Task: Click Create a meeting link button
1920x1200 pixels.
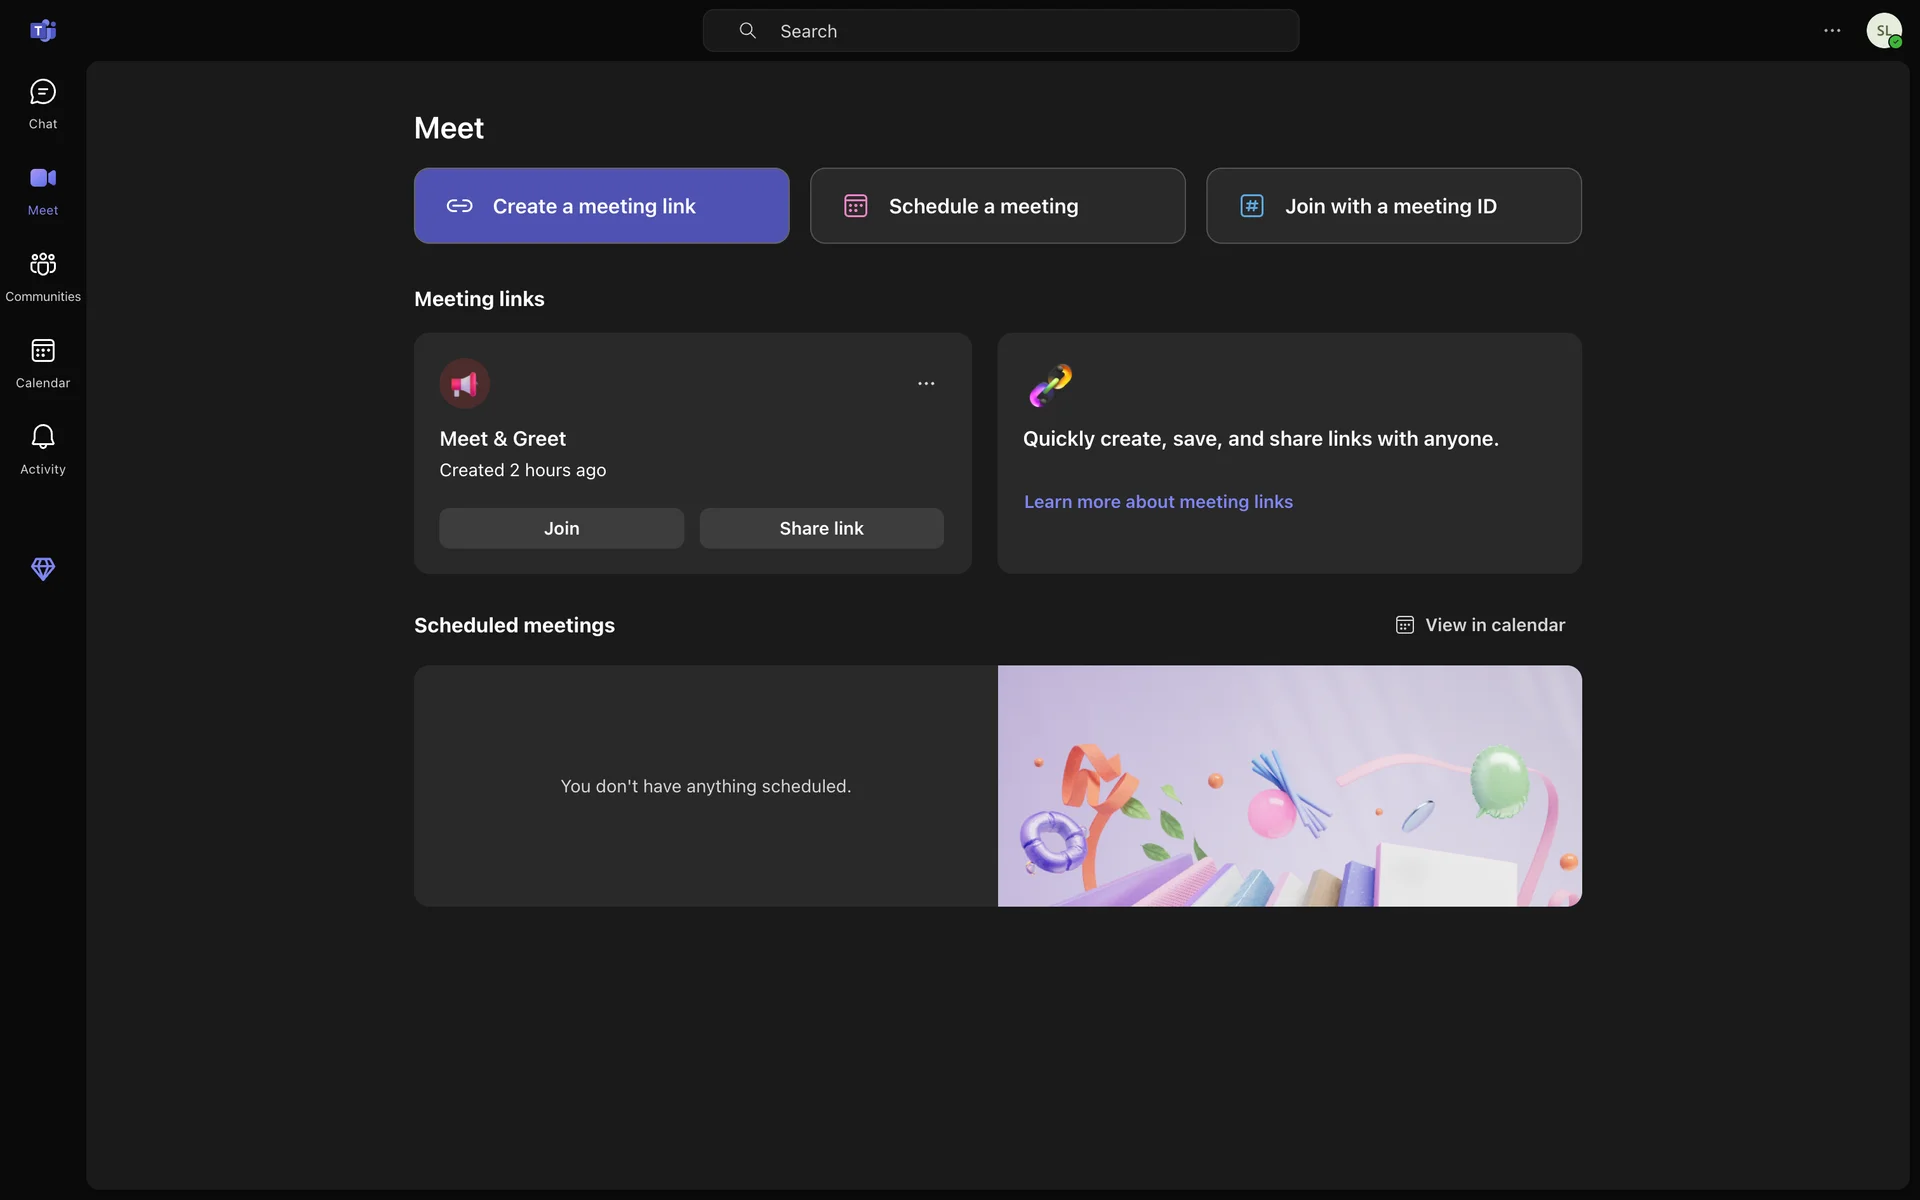Action: coord(601,206)
